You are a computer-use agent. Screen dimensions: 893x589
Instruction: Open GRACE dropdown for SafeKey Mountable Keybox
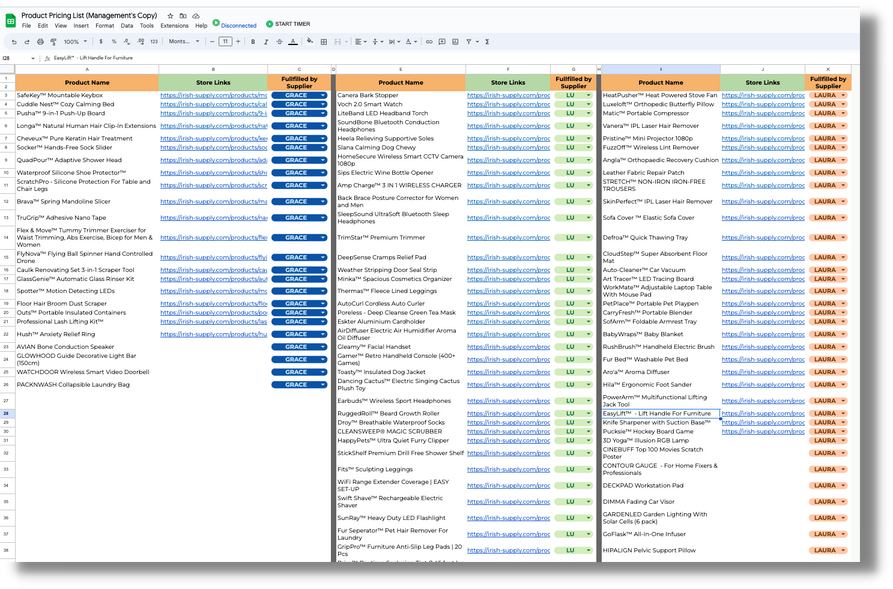point(323,95)
